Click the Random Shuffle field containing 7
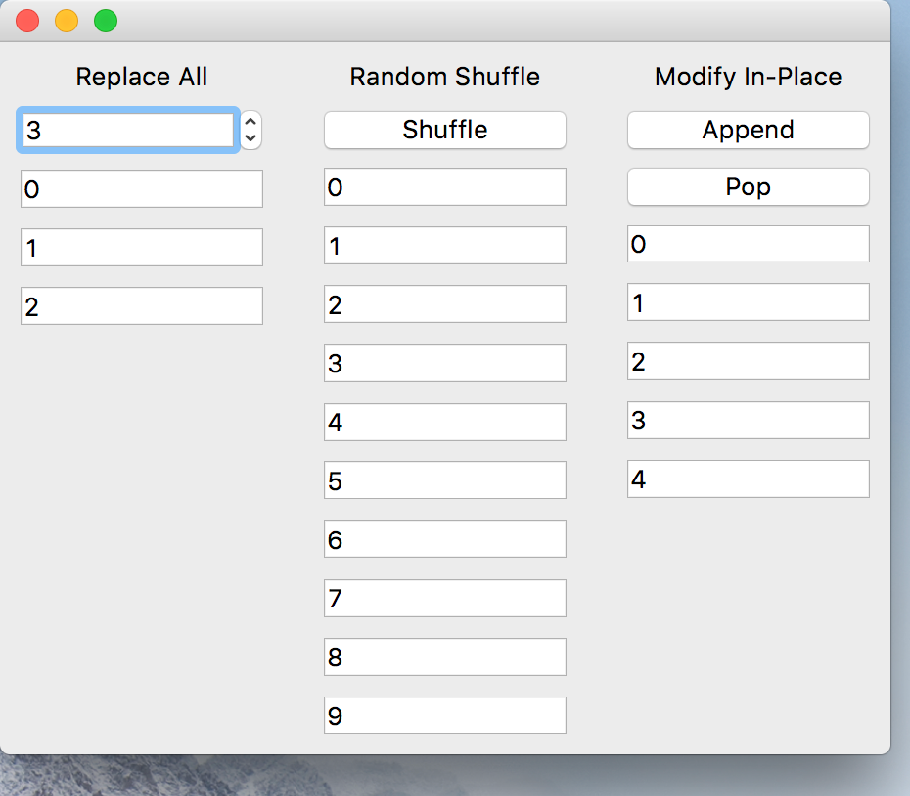Image resolution: width=910 pixels, height=796 pixels. 445,598
